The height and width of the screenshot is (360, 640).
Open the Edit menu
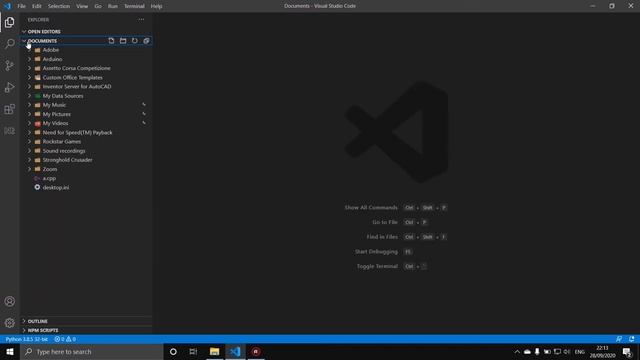[x=37, y=6]
